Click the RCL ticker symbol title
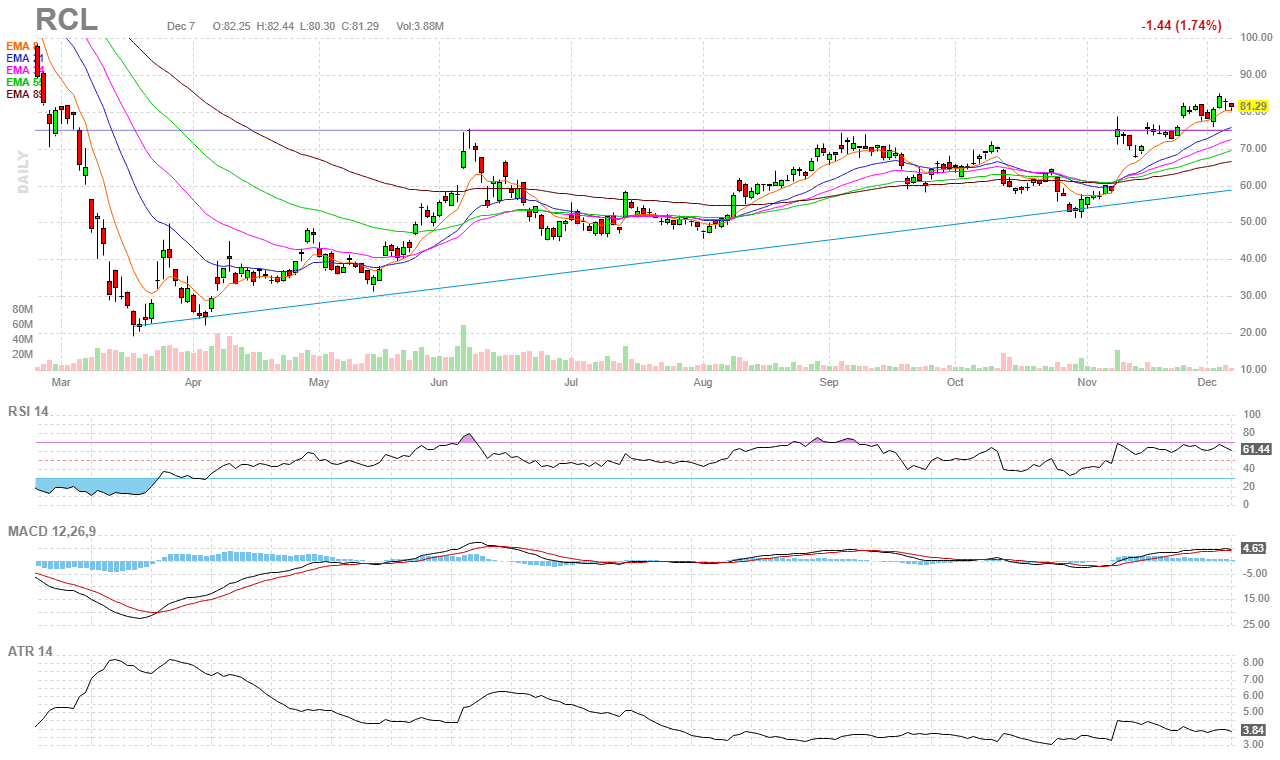Screen dimensions: 1280x760 67,18
